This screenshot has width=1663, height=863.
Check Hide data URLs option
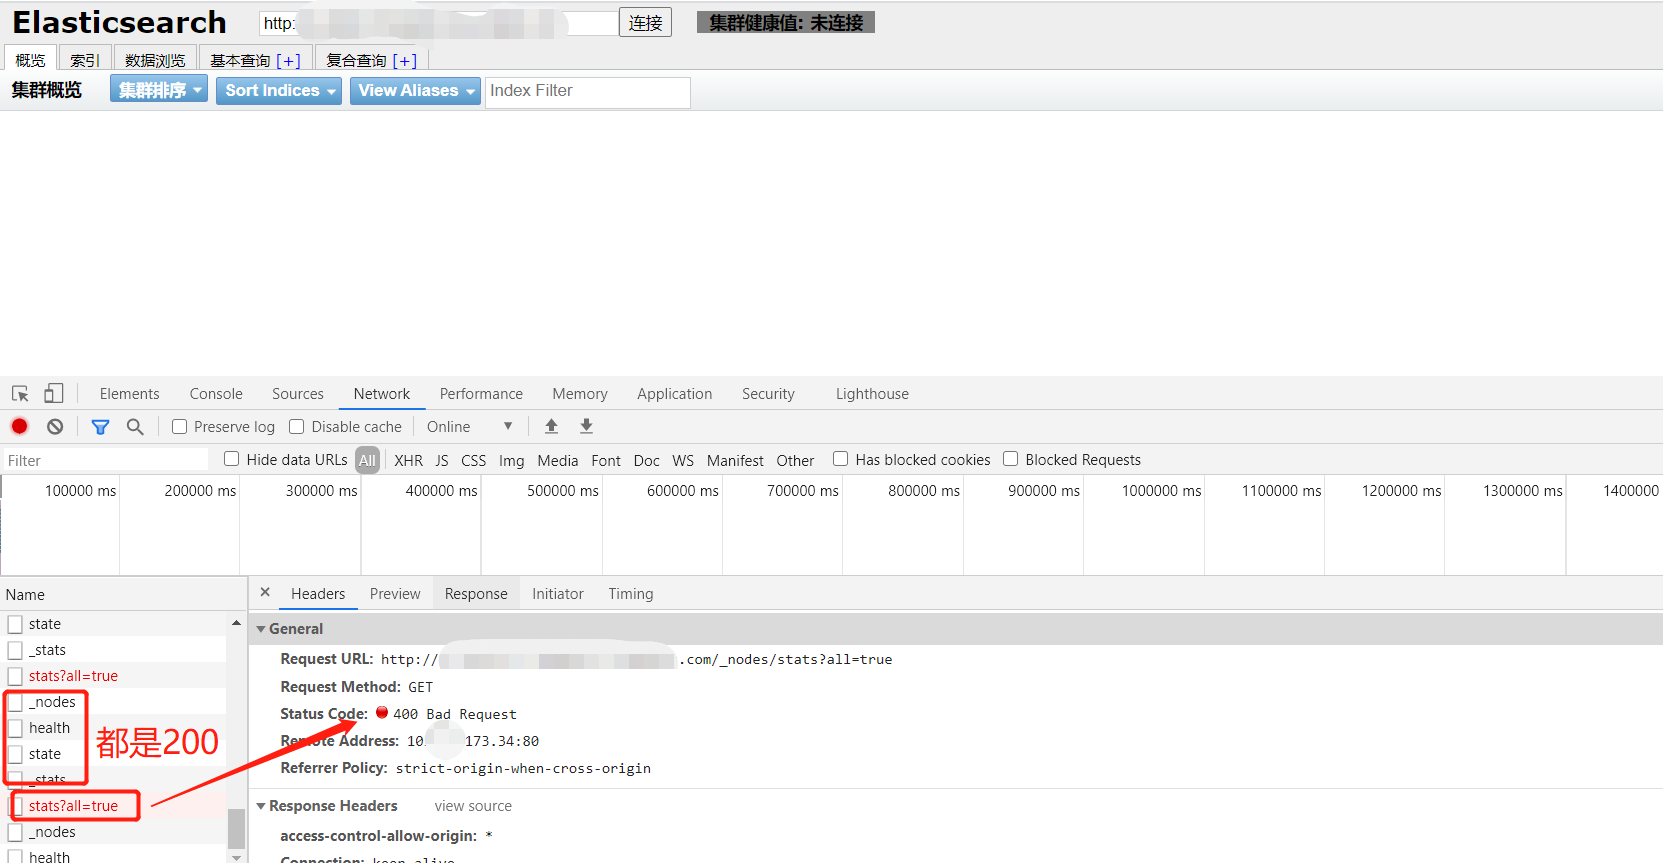pos(232,459)
